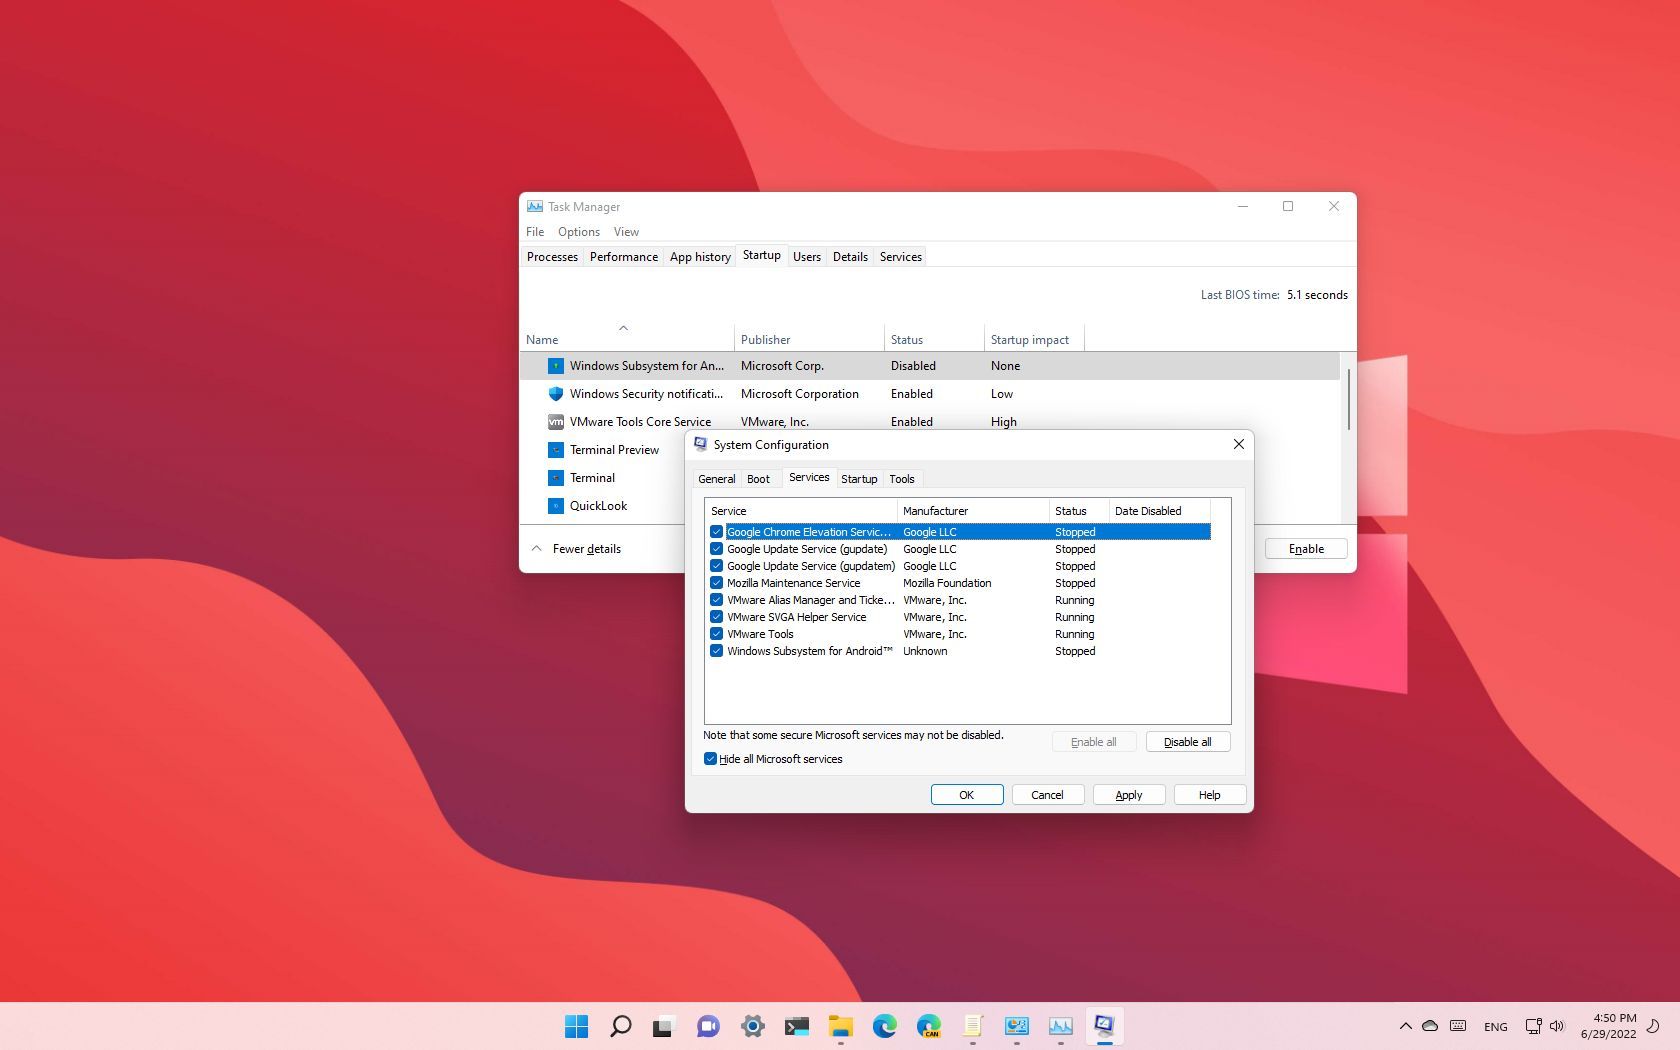Image resolution: width=1680 pixels, height=1050 pixels.
Task: Open the System Configuration taskbar icon
Action: tap(1105, 1026)
